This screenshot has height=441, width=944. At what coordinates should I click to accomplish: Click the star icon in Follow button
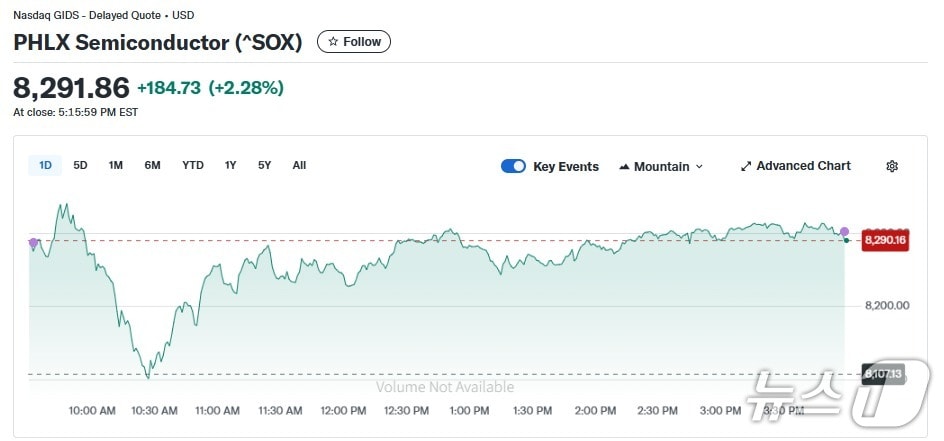click(x=333, y=42)
